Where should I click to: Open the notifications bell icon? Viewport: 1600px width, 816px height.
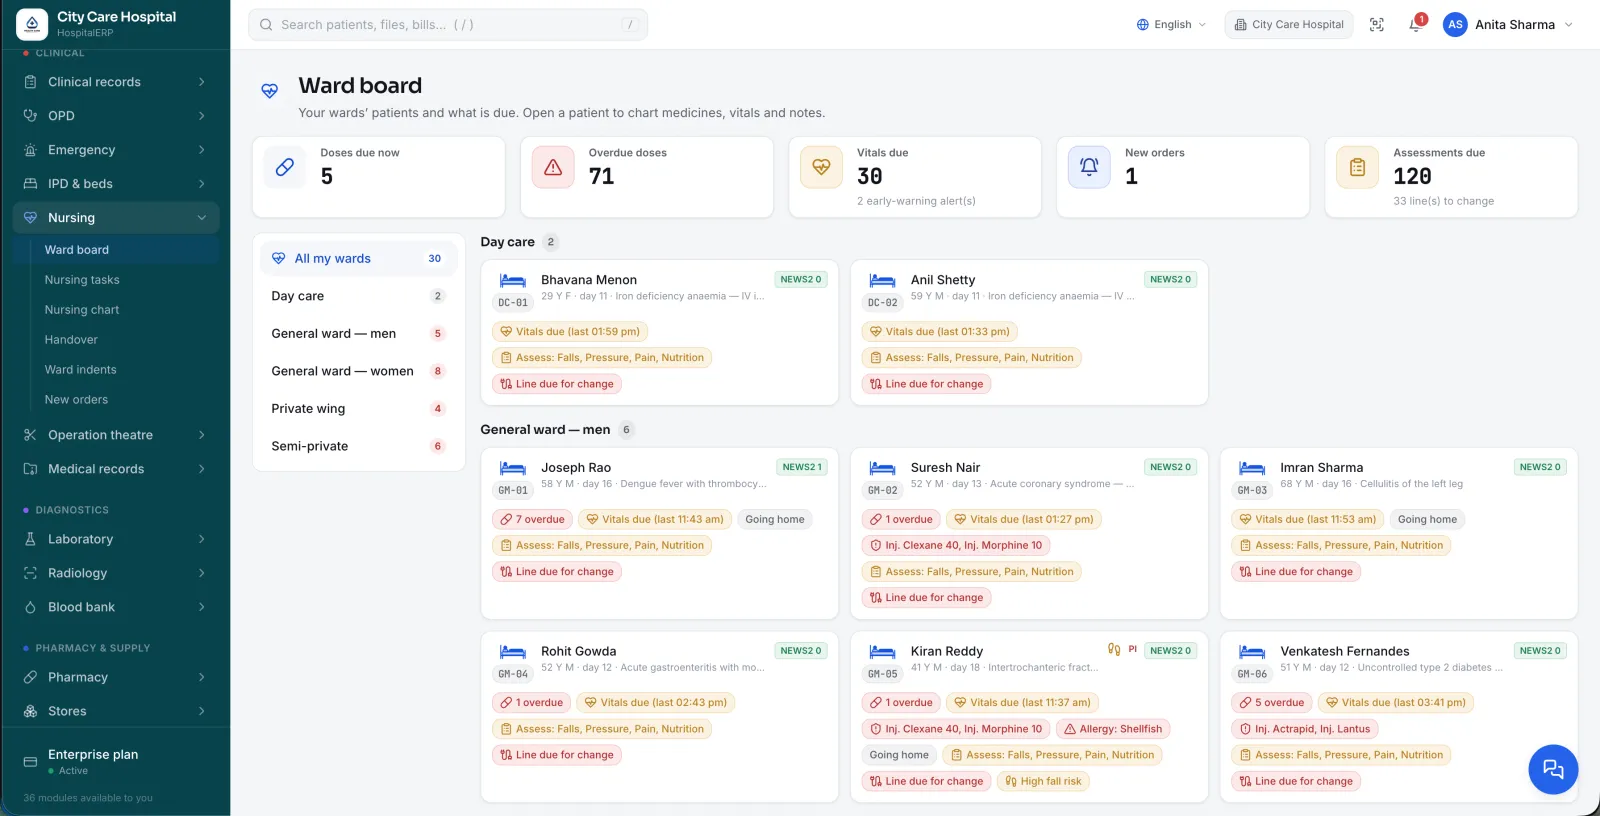[1416, 24]
